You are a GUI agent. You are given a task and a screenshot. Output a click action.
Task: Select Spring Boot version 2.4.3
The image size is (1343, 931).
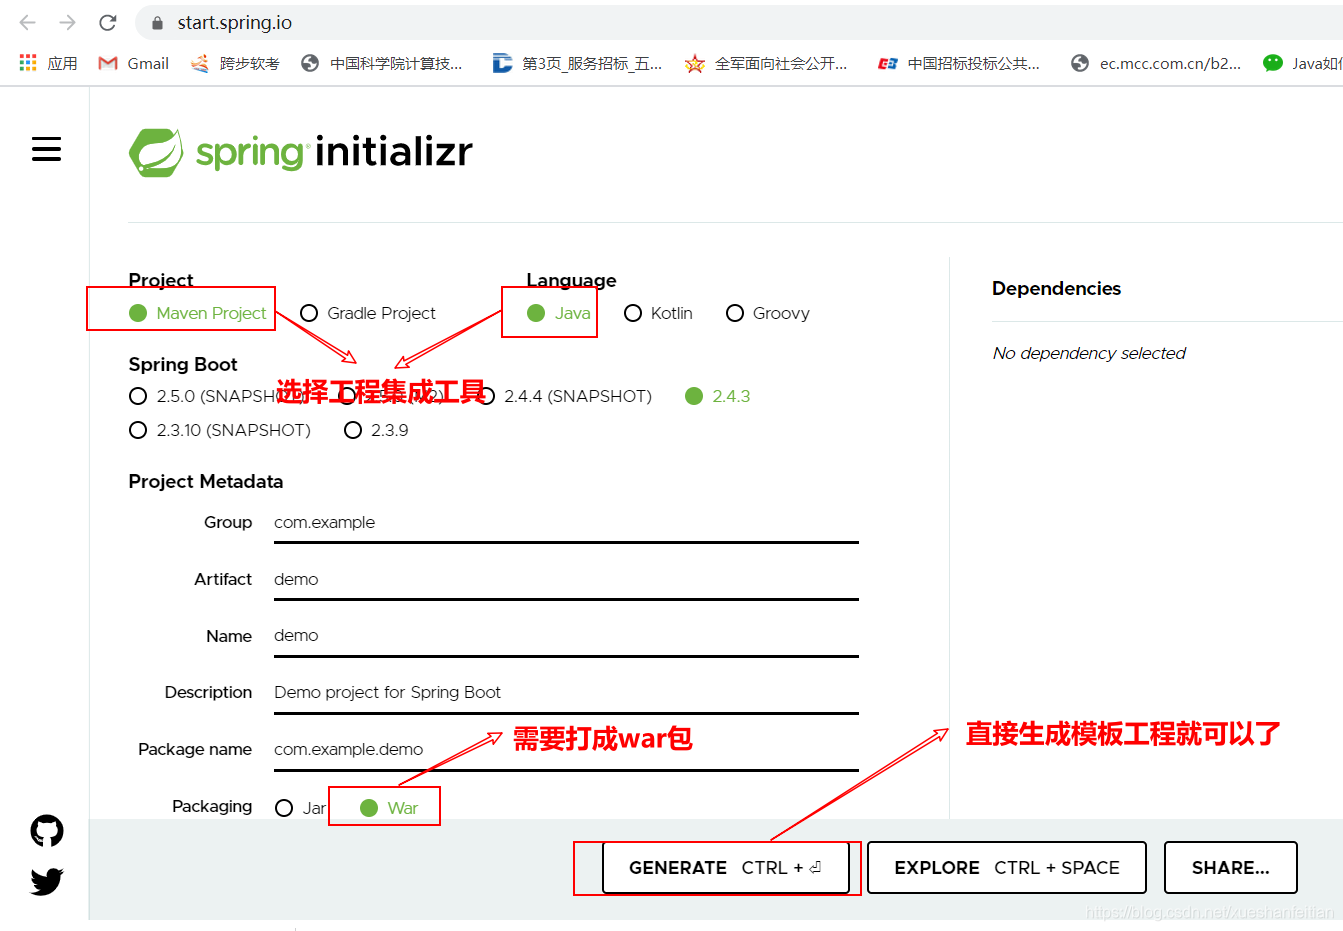coord(718,396)
